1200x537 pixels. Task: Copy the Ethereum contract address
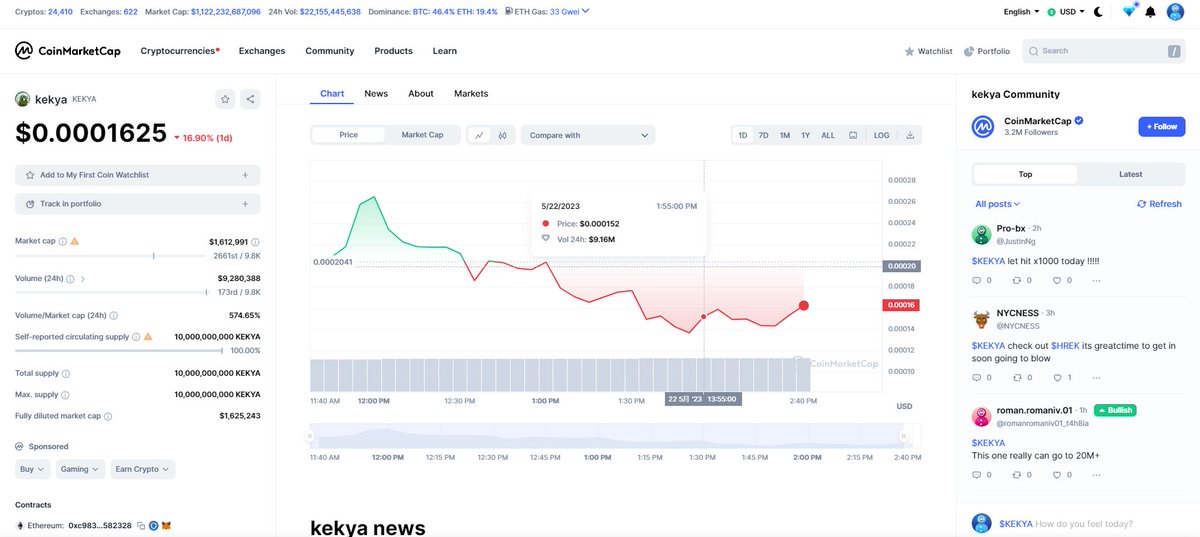[x=141, y=525]
